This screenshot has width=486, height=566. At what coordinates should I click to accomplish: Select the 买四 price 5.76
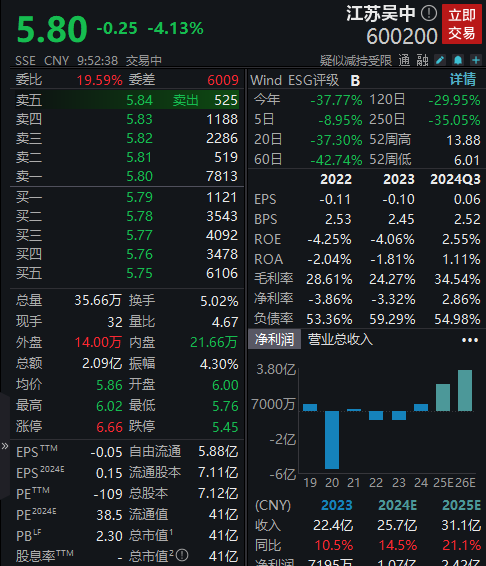pyautogui.click(x=139, y=254)
